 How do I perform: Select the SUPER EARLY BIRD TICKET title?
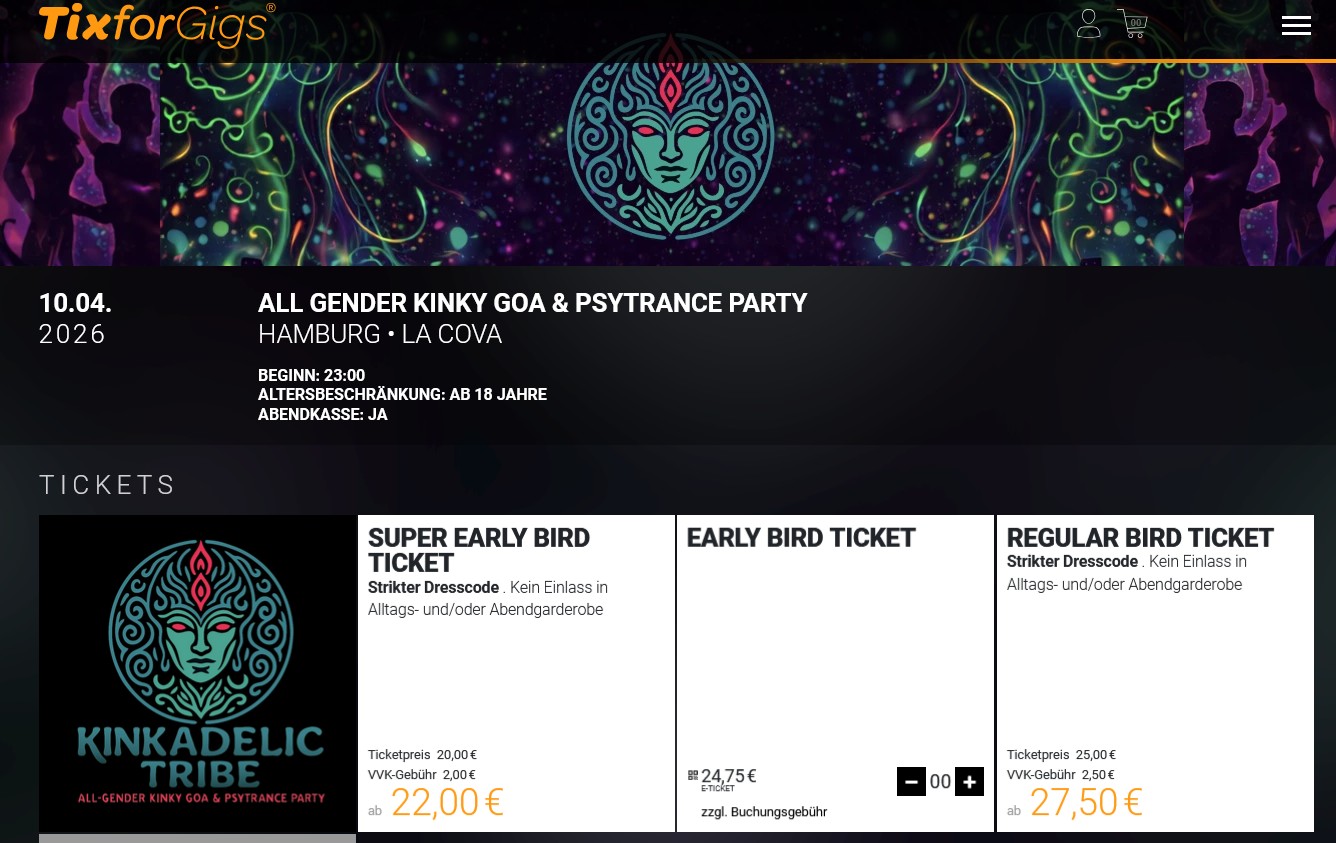(x=479, y=550)
